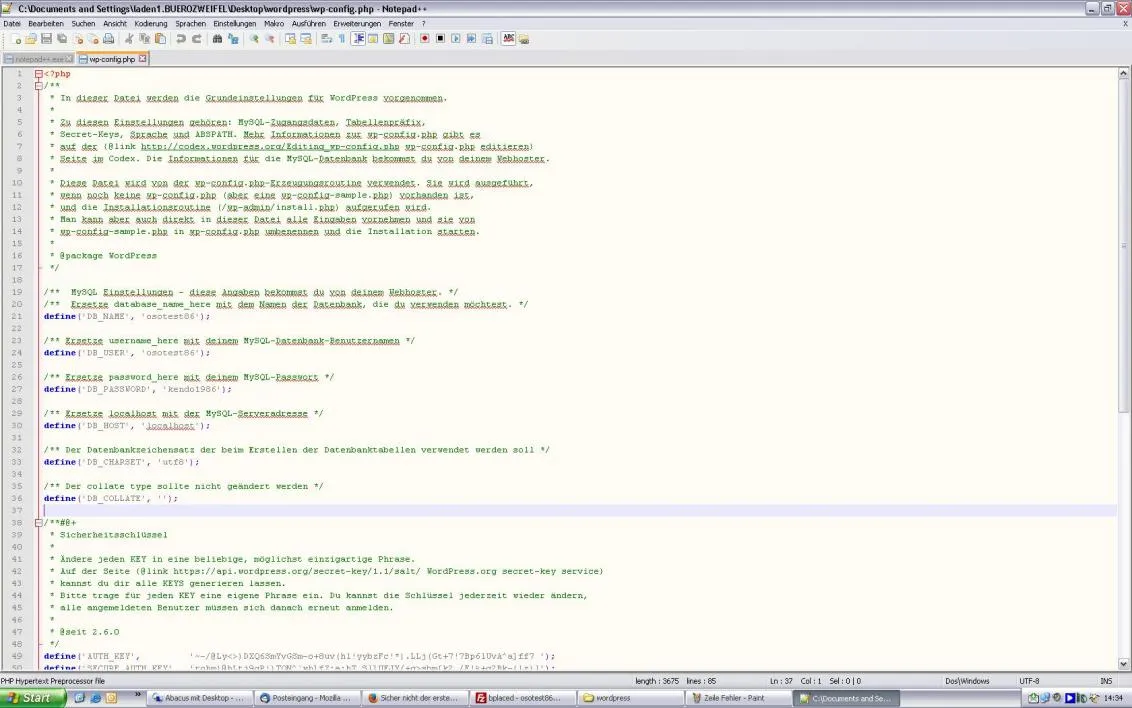Paste using the clipboard toolbar icon
Viewport: 1132px width, 708px height.
(x=160, y=38)
